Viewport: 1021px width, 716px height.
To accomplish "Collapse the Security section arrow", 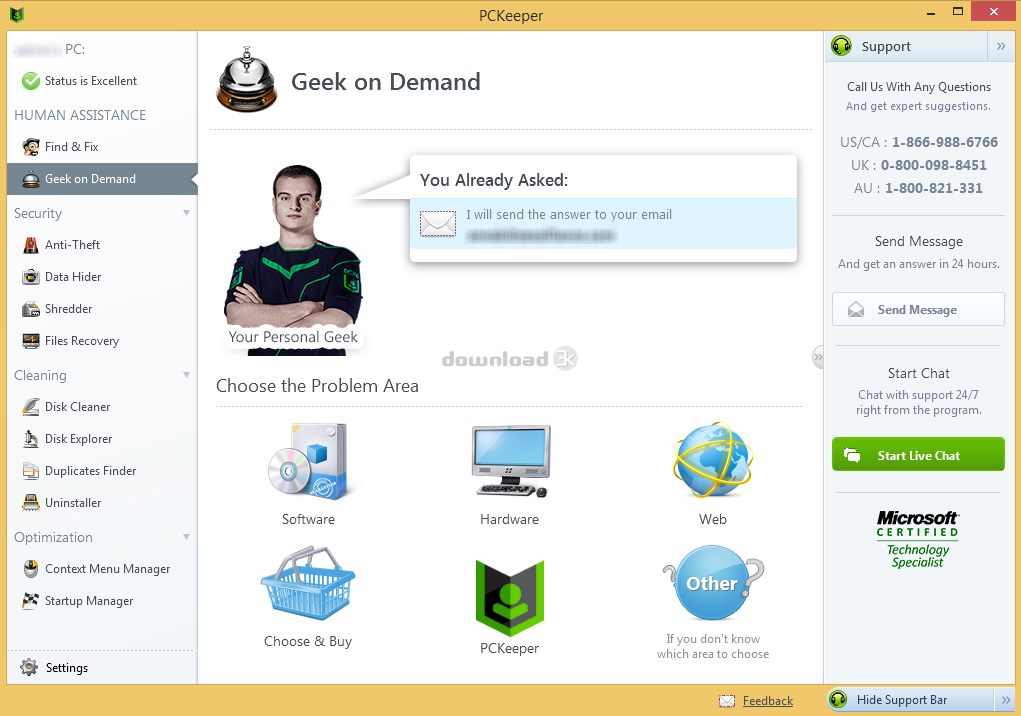I will click(187, 213).
